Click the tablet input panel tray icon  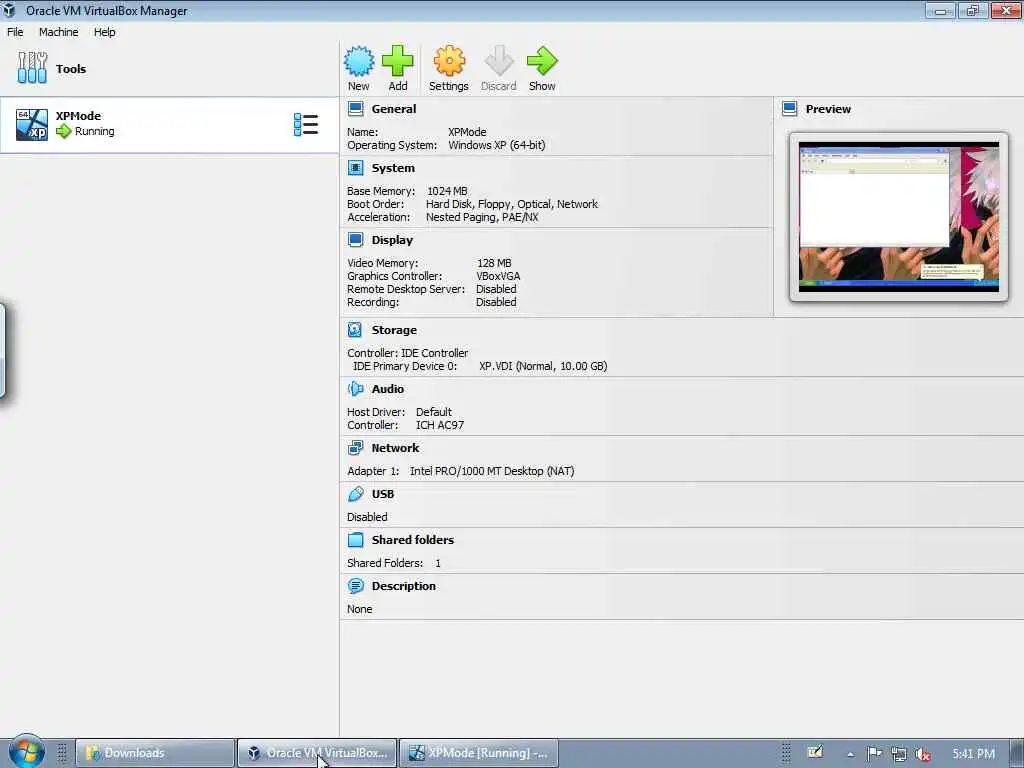pyautogui.click(x=815, y=752)
